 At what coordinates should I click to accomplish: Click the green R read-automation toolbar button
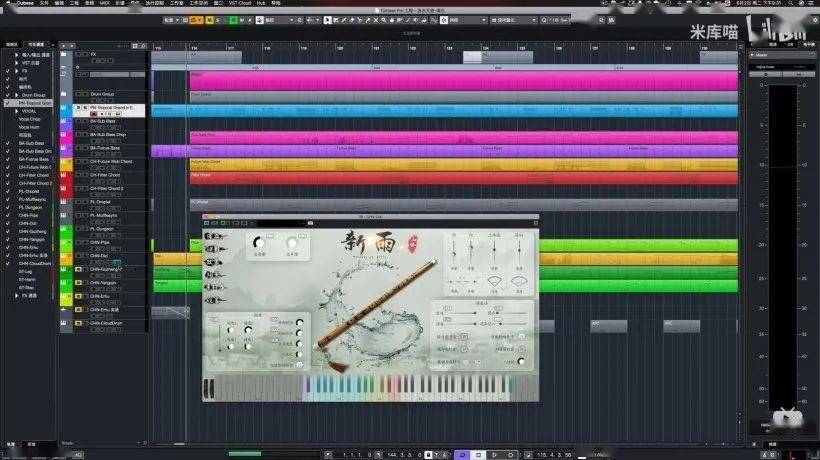click(233, 20)
